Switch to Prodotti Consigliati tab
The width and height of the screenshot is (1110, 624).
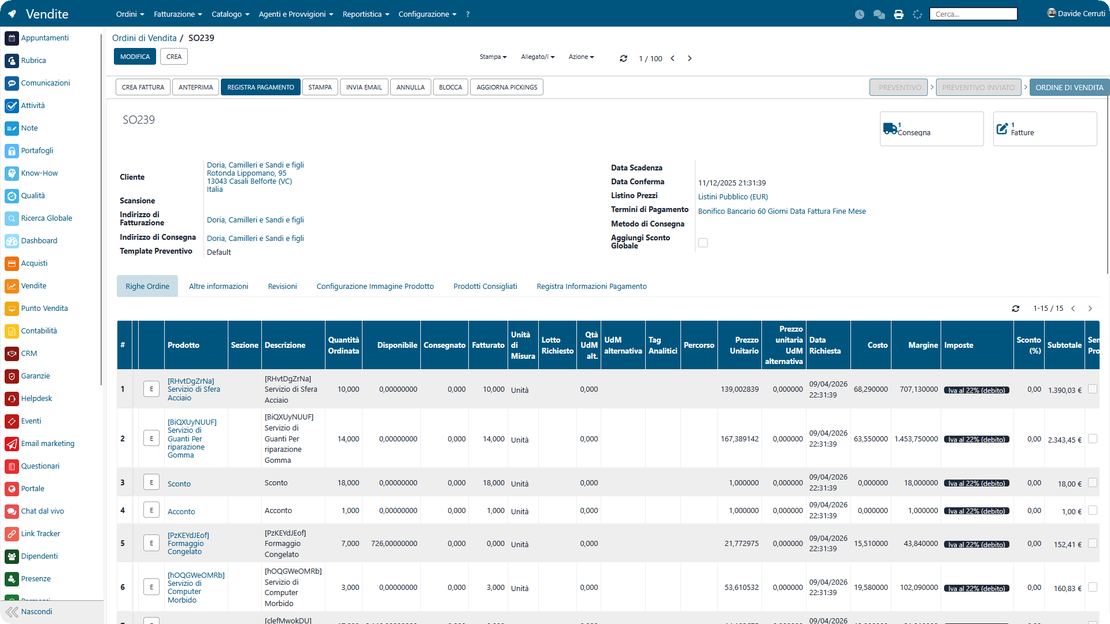[x=485, y=286]
